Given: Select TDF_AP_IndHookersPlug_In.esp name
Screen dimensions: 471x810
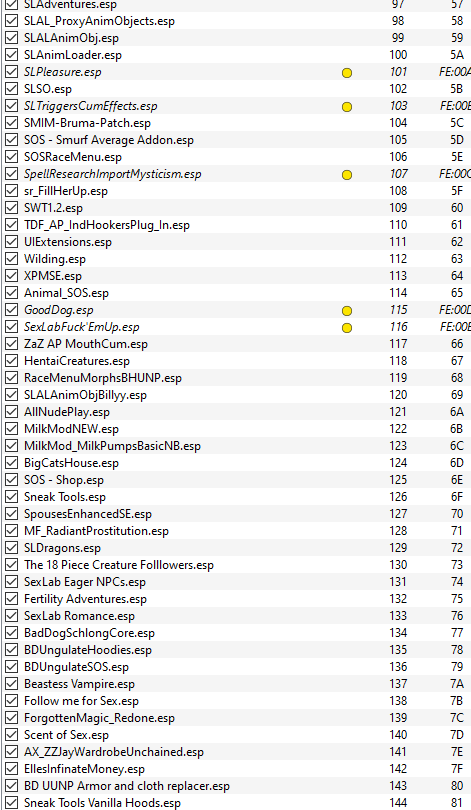Looking at the screenshot, I should (107, 225).
